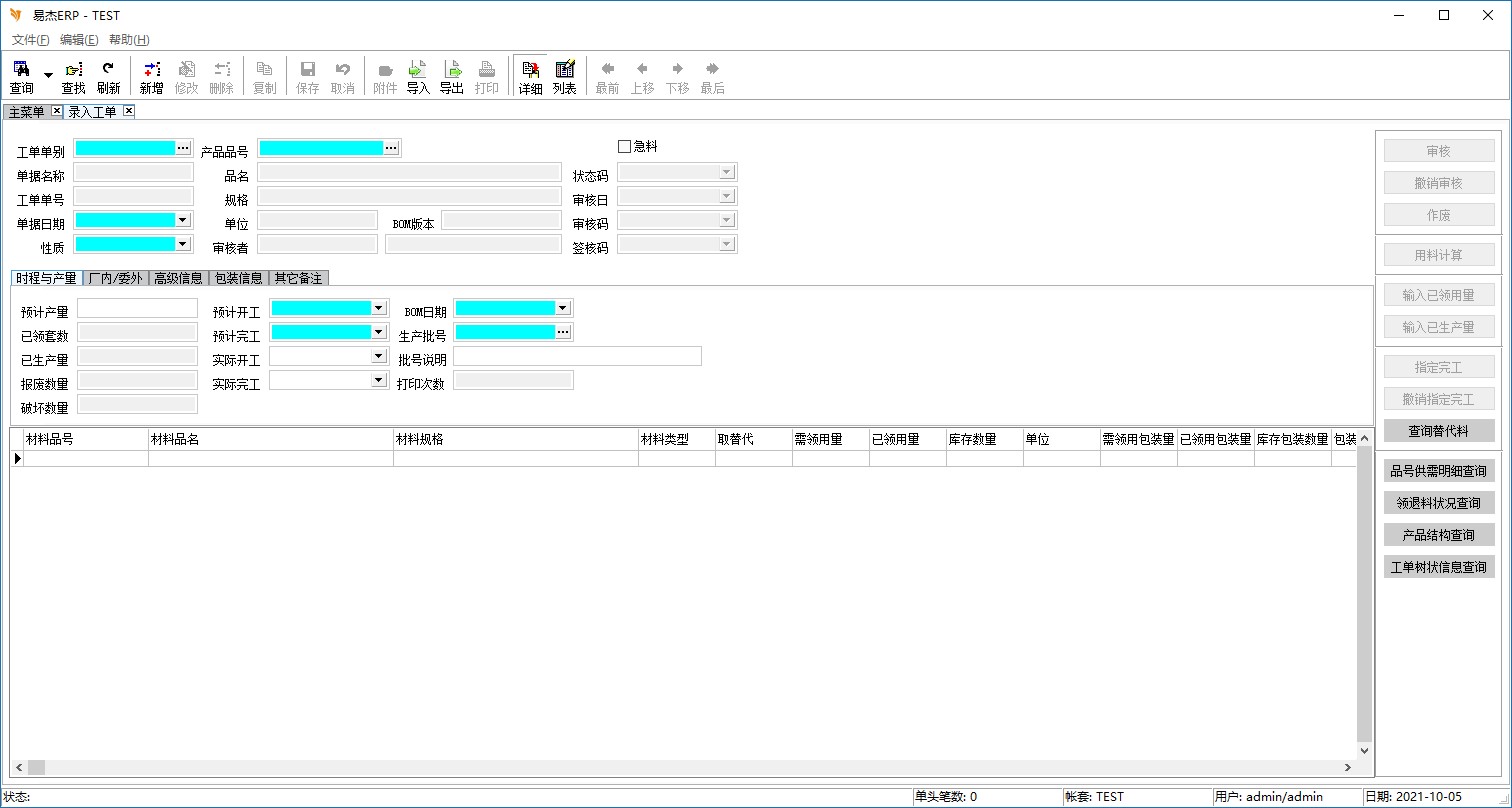Toggle the 急料 checkbox
Screen dimensions: 1512x808
(625, 147)
